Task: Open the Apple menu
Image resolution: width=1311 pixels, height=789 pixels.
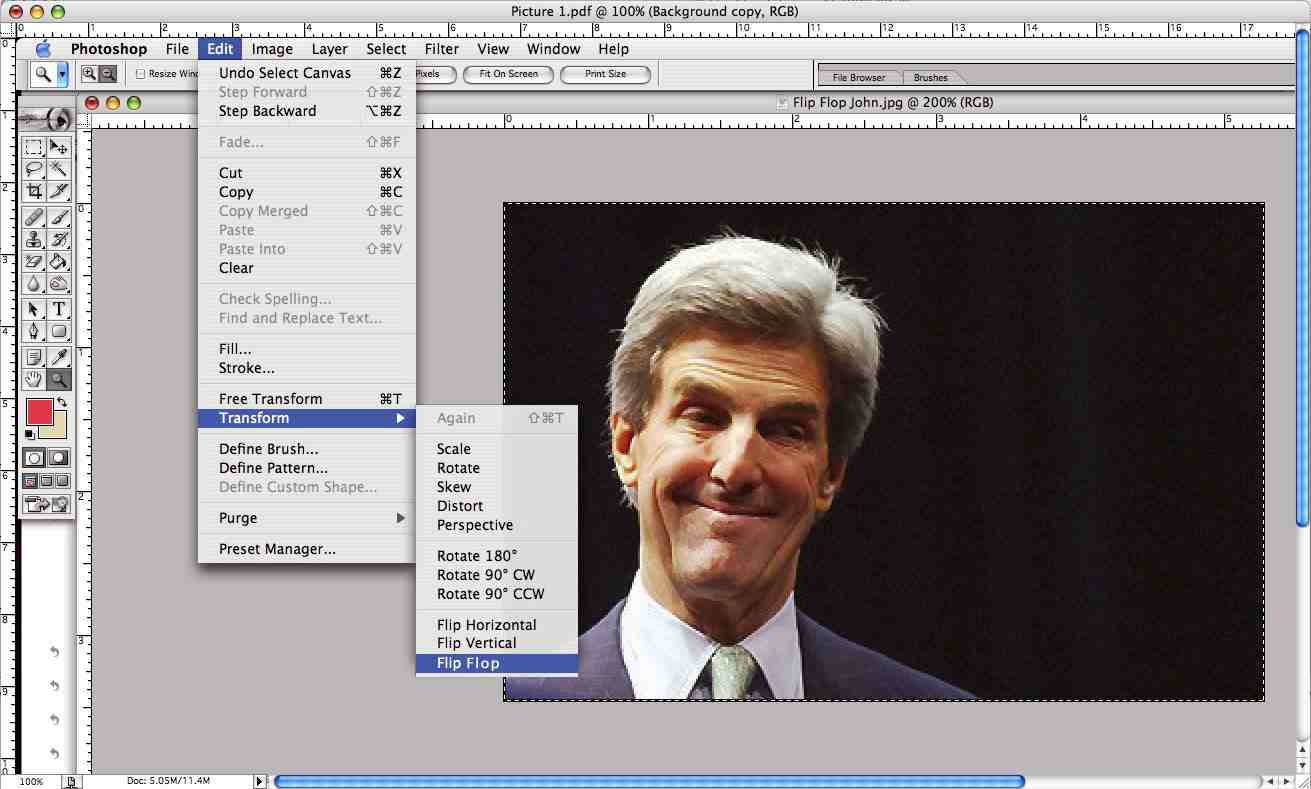Action: point(43,49)
